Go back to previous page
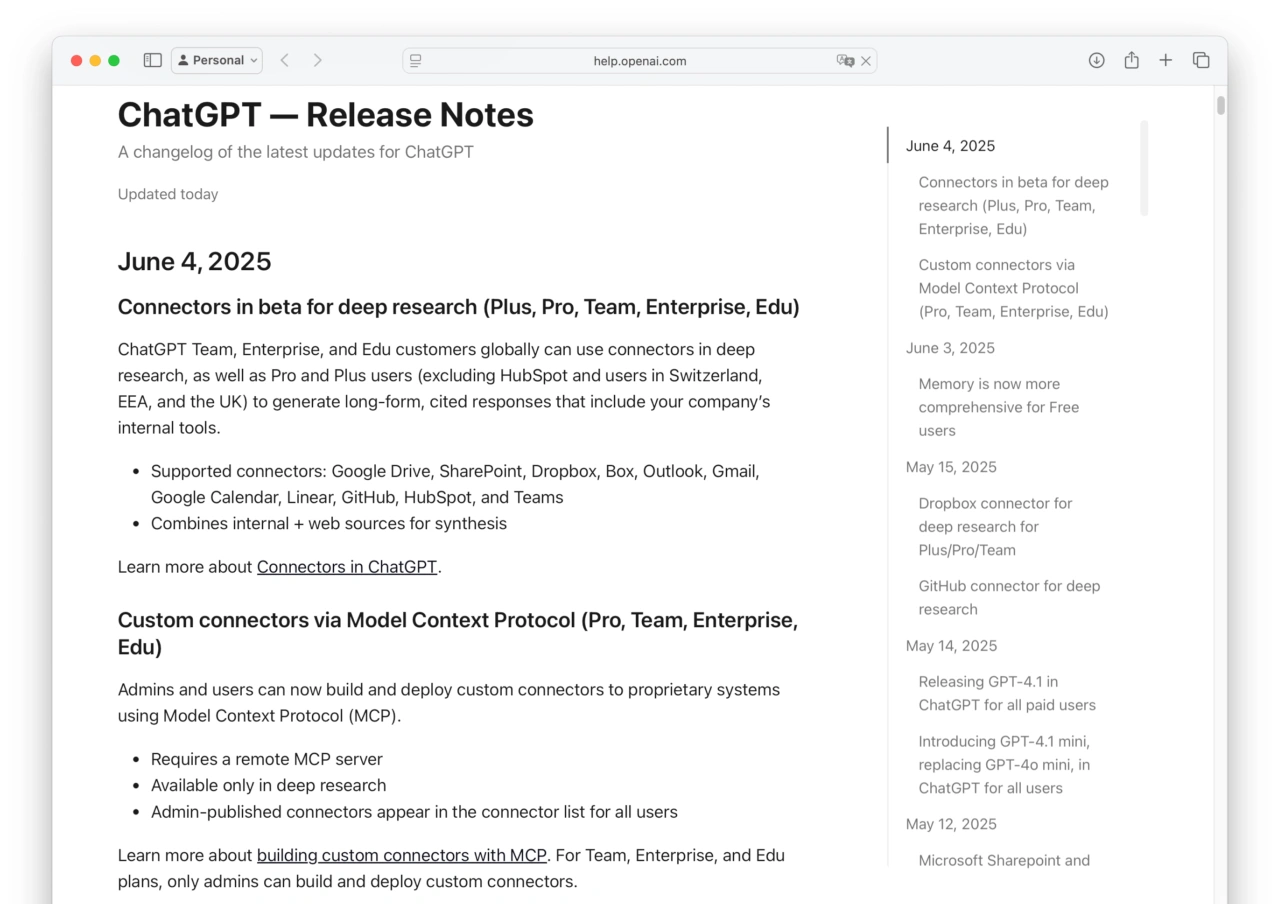The height and width of the screenshot is (904, 1280). coord(285,60)
